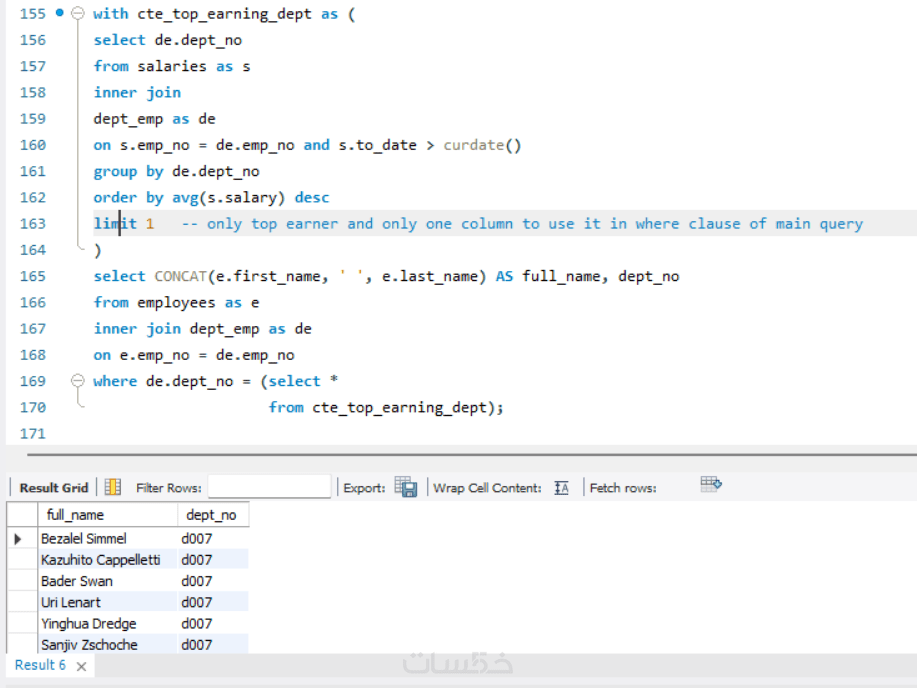The image size is (917, 688).
Task: Click into the Filter Rows input field
Action: pyautogui.click(x=269, y=487)
